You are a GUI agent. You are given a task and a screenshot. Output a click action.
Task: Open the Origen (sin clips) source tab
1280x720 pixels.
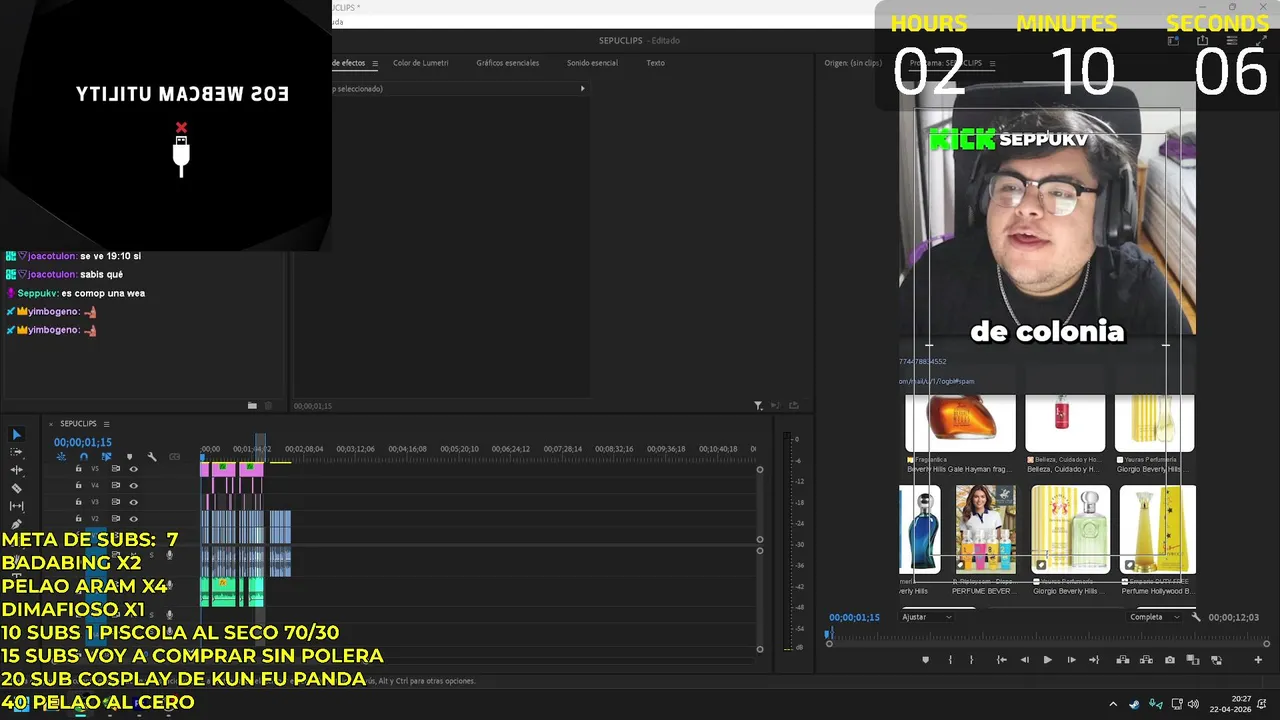(853, 63)
